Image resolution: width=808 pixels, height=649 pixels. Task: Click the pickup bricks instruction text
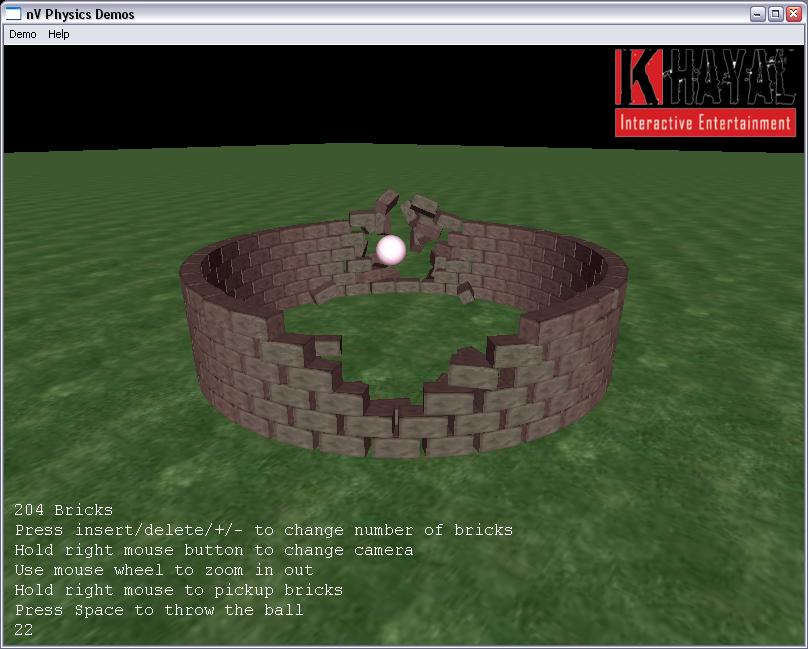179,590
